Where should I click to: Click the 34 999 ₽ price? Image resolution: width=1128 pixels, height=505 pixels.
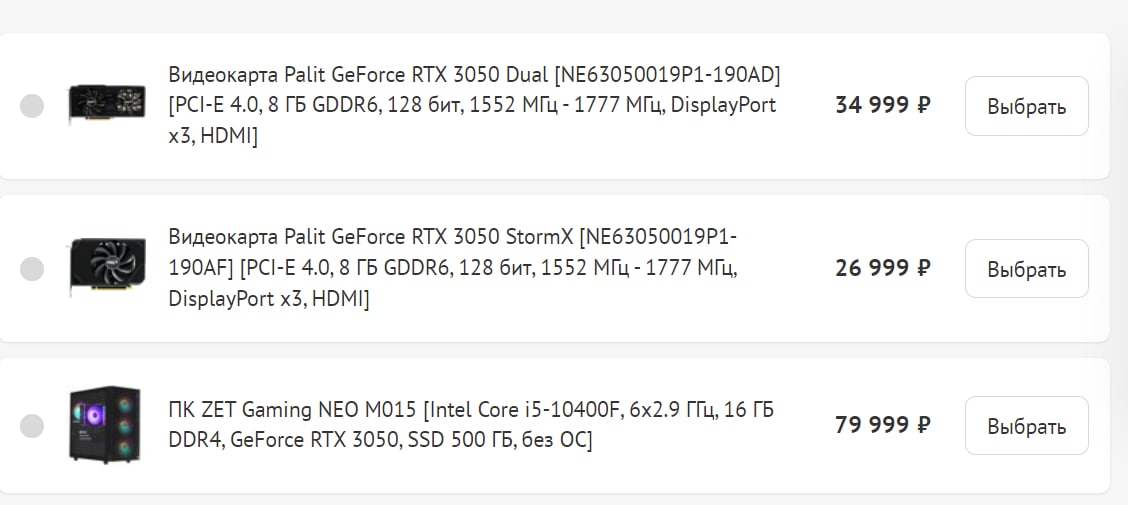click(x=883, y=105)
